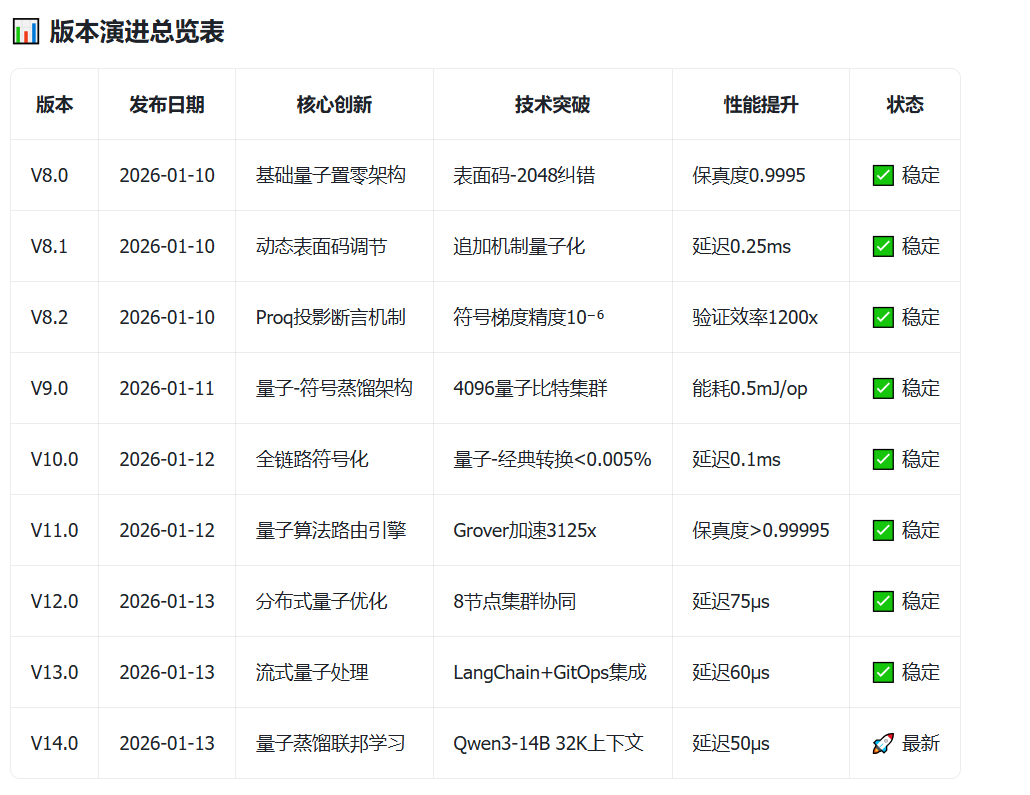Click the 量子-经典转换<0.005% cell
The image size is (1030, 795).
(552, 459)
